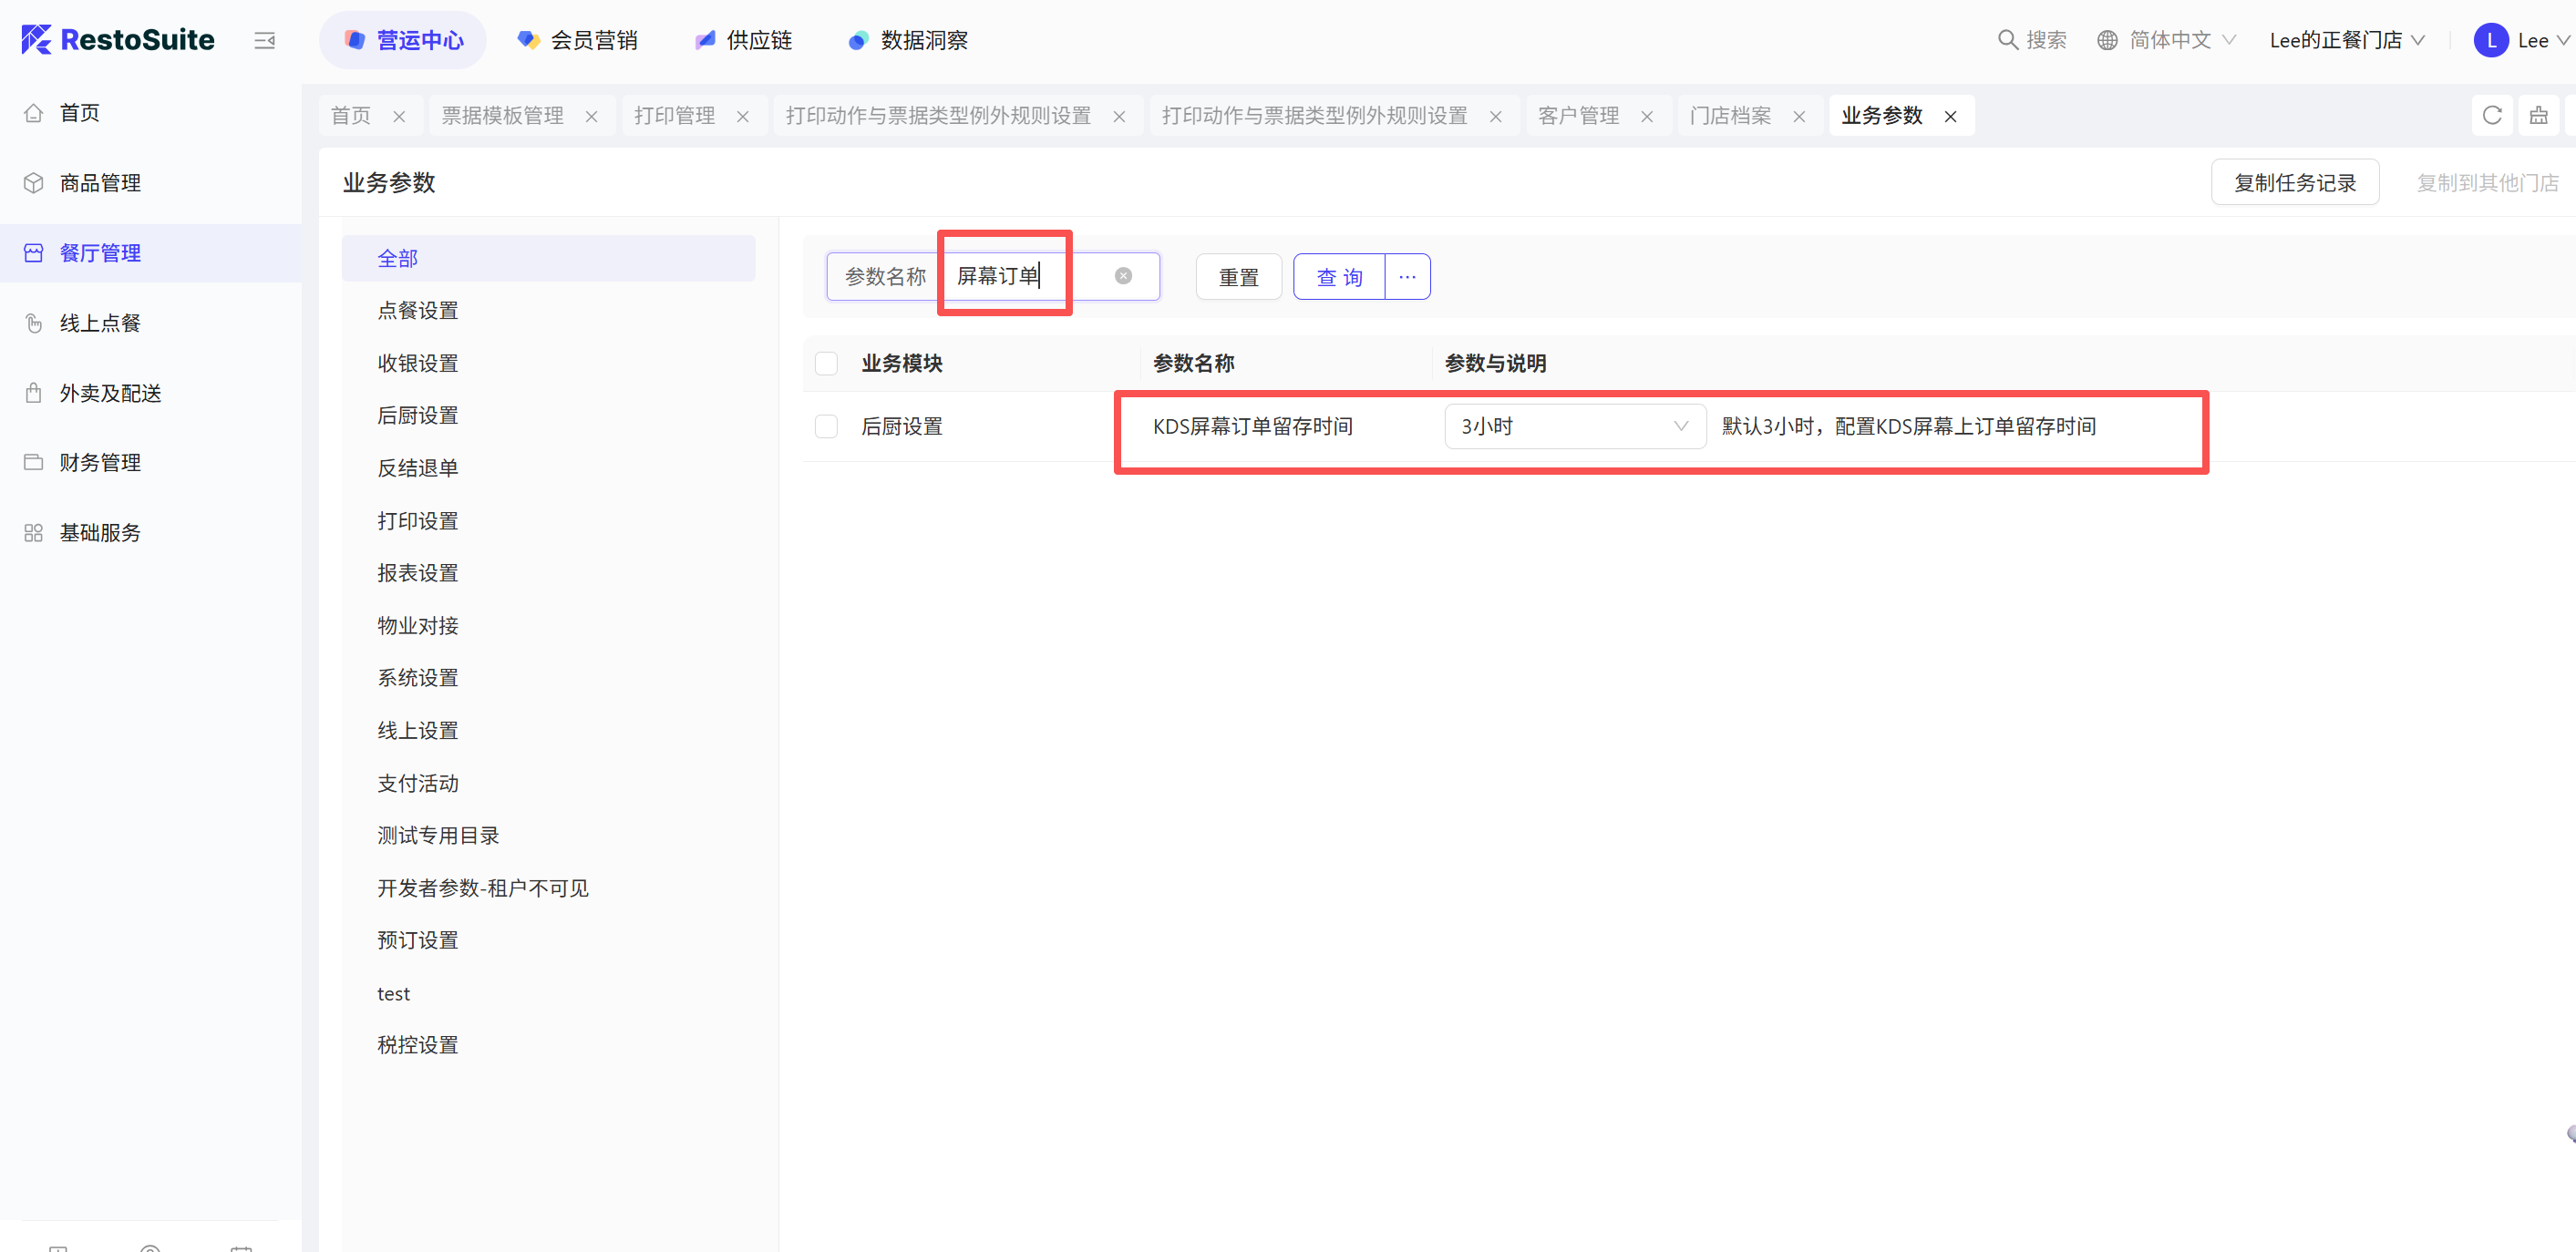The width and height of the screenshot is (2576, 1252).
Task: Toggle the select-all header checkbox
Action: [x=826, y=363]
